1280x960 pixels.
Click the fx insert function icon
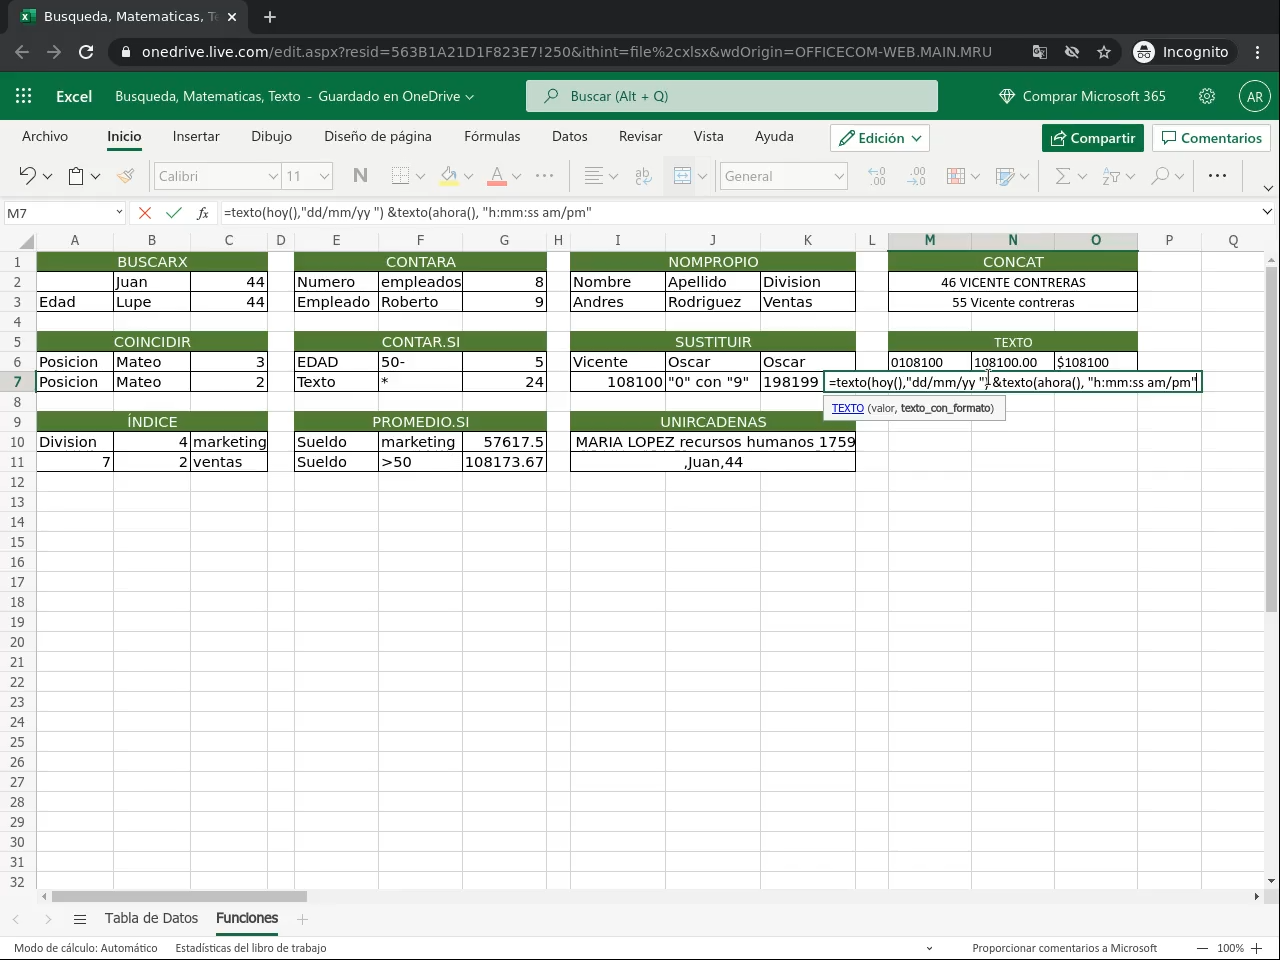click(203, 213)
